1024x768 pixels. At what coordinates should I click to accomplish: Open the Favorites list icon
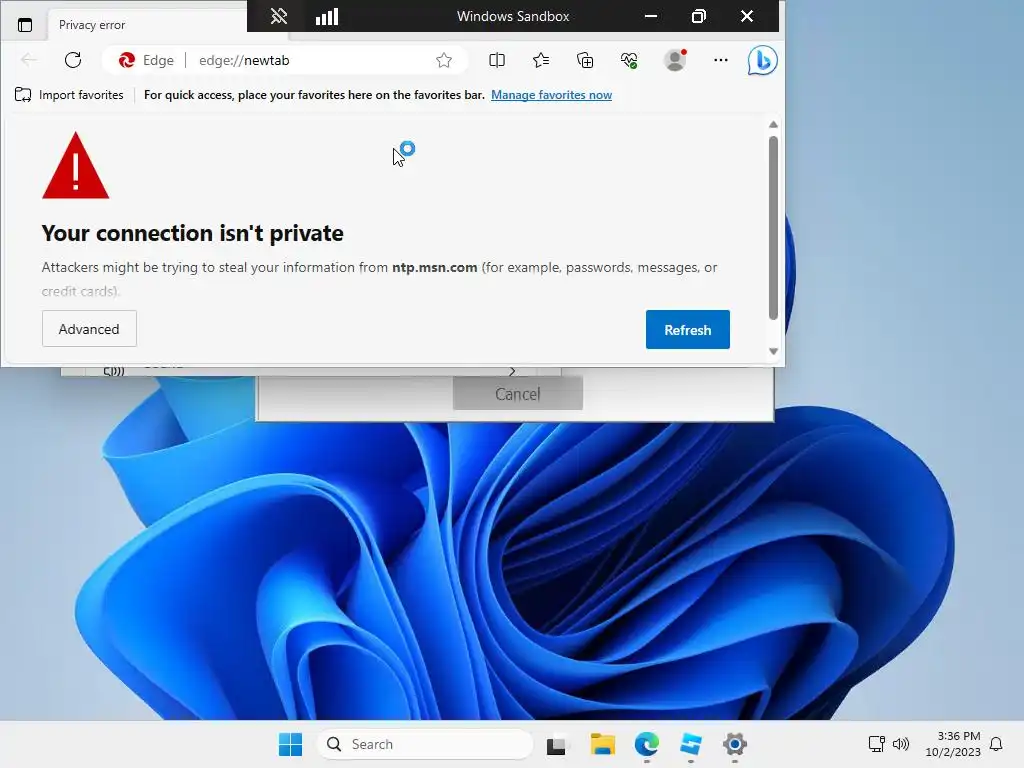click(541, 60)
